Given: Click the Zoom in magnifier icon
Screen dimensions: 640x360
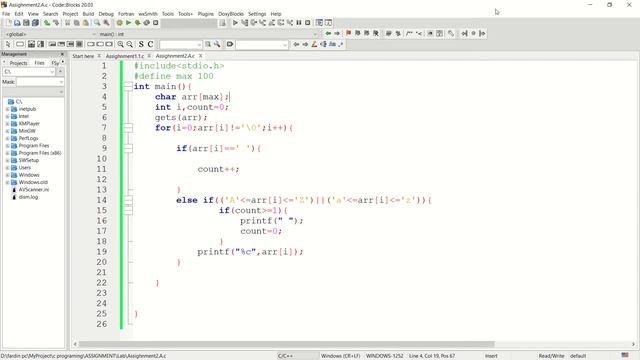Looking at the screenshot, I should click(121, 44).
